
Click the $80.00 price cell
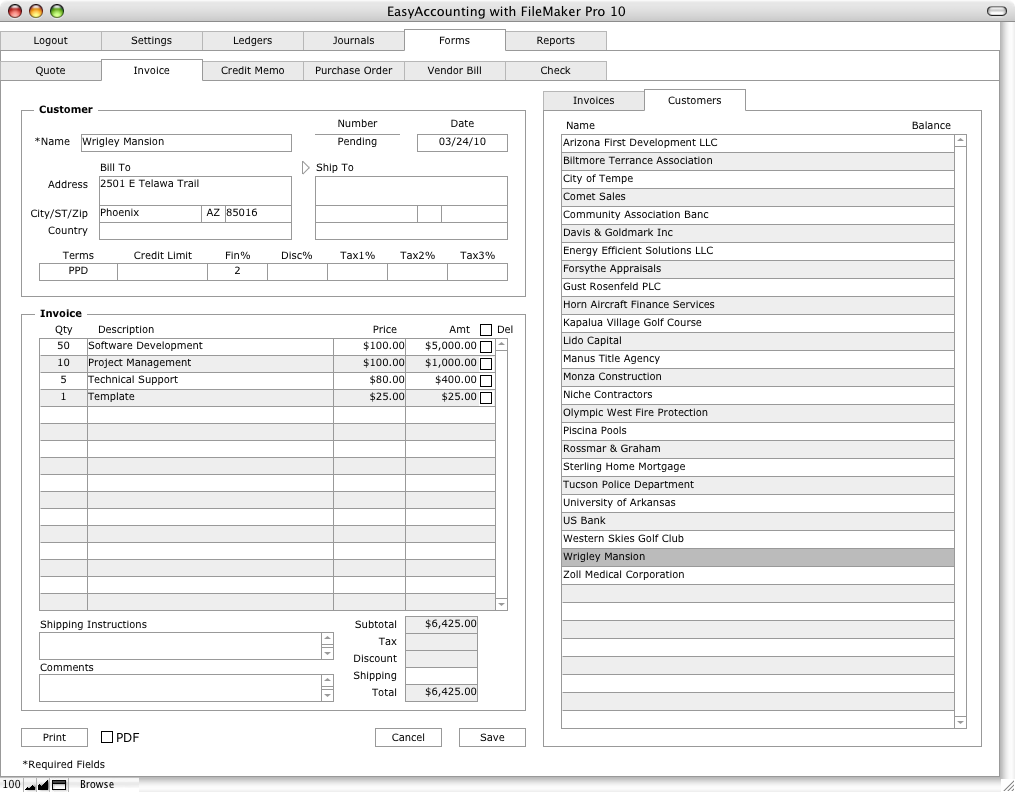tap(370, 380)
